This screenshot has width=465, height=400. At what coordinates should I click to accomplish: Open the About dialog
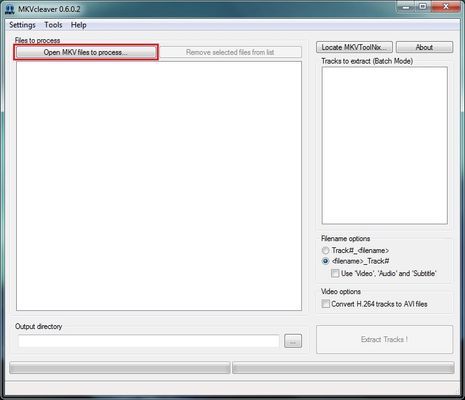[x=424, y=47]
